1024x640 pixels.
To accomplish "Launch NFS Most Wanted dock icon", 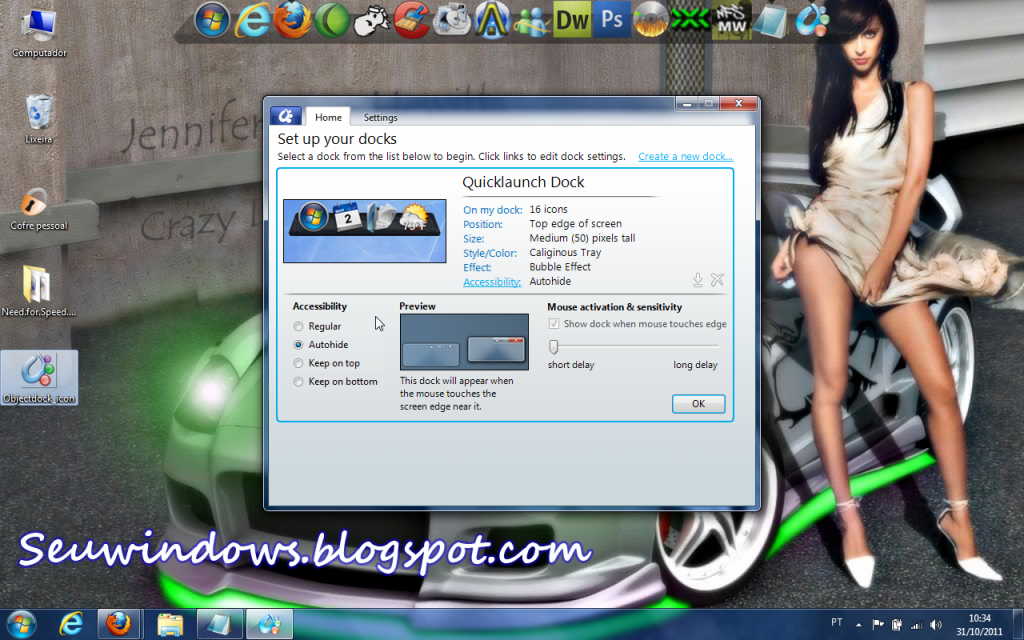I will pos(731,19).
